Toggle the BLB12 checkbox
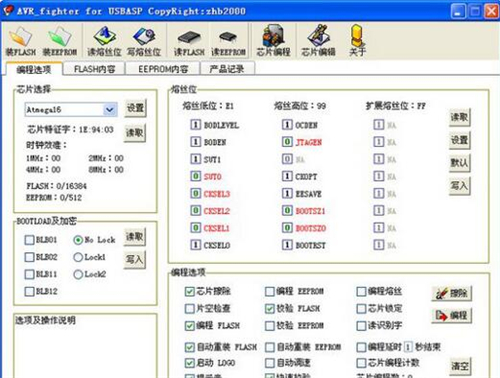500x378 pixels. (29, 291)
